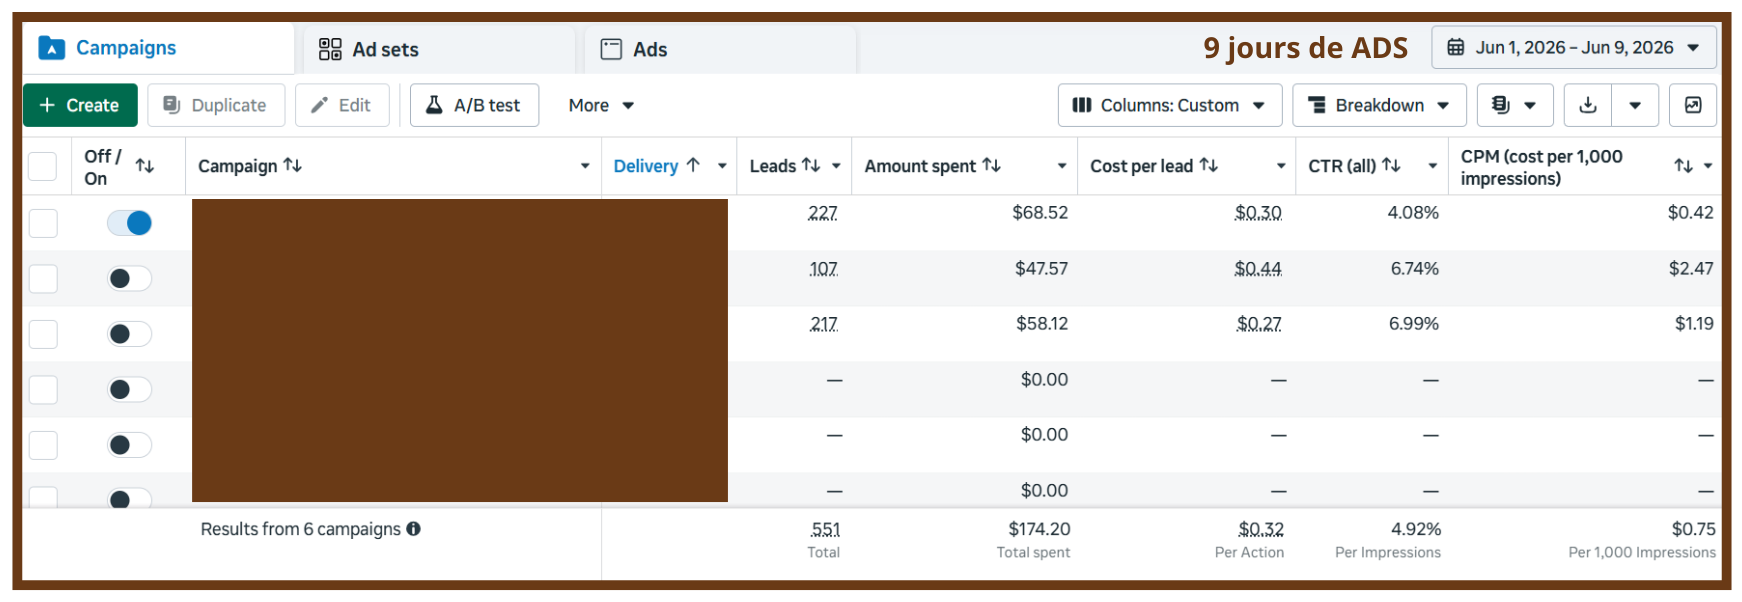
Task: Sort by Off/On column arrows
Action: tap(145, 166)
